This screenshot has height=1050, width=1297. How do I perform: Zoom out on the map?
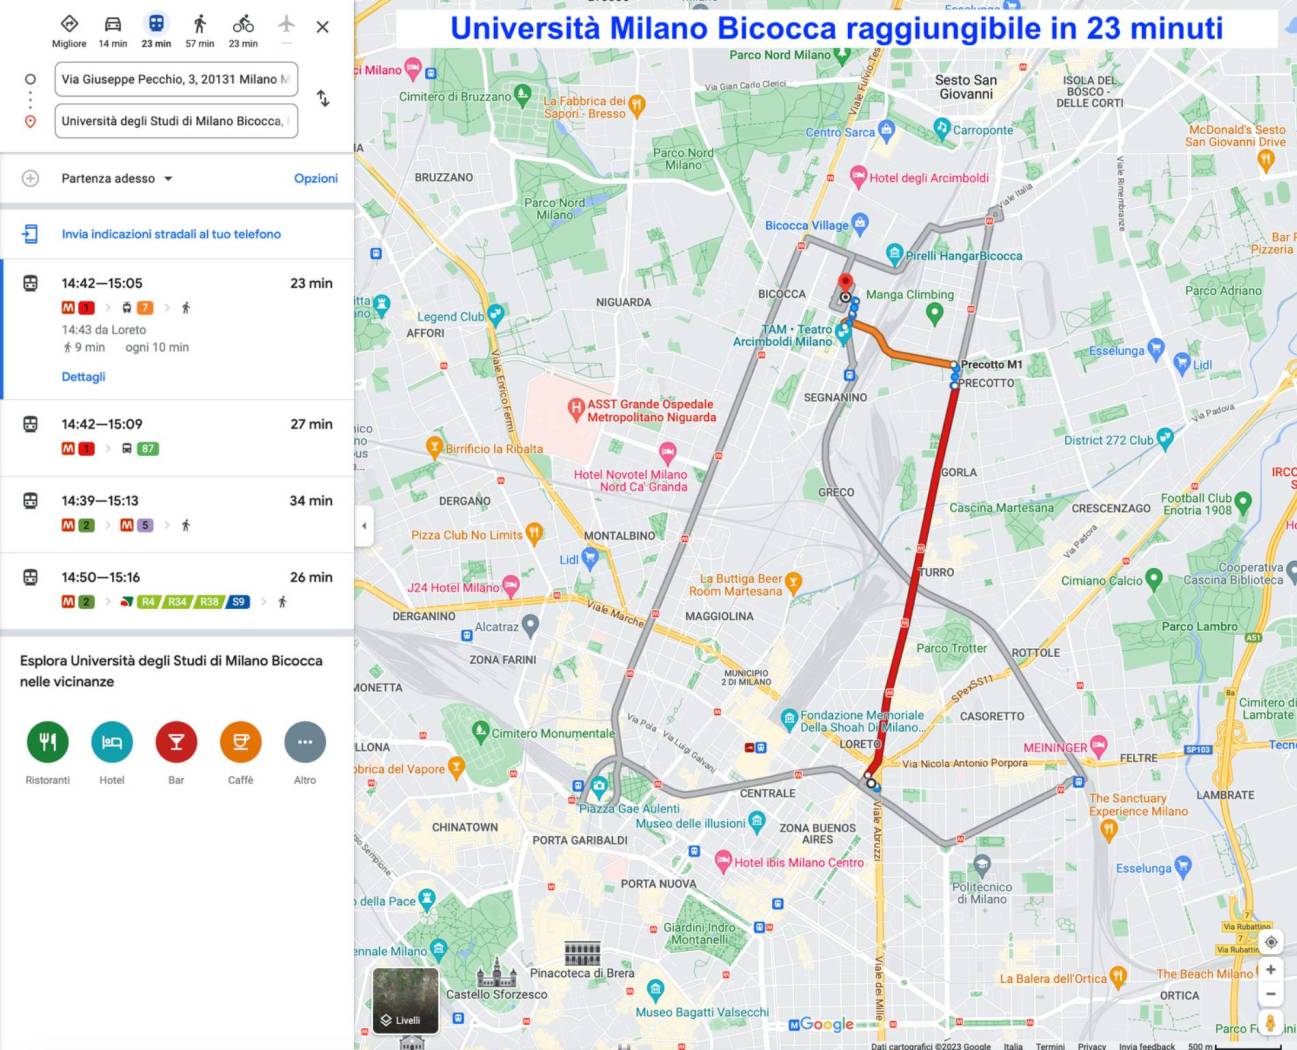coord(1271,994)
